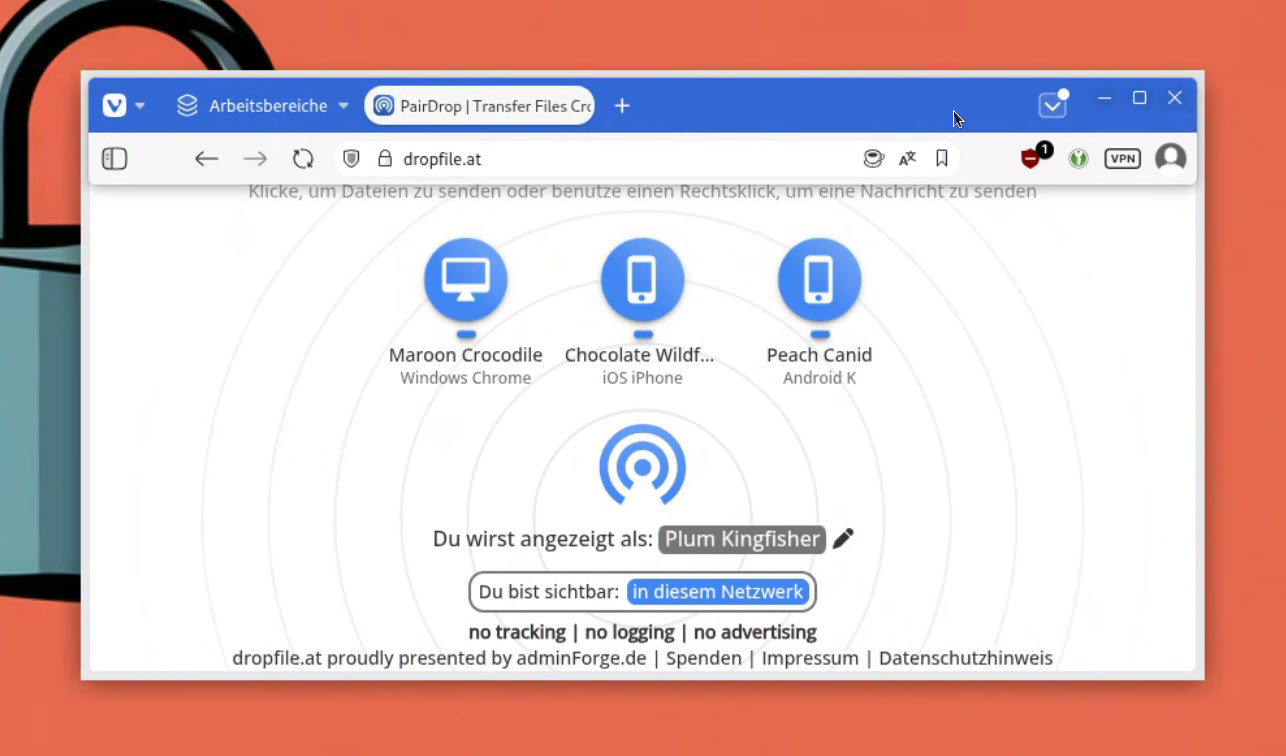Switch to the PairDrop Transfer Files tab
The image size is (1286, 756).
(480, 106)
